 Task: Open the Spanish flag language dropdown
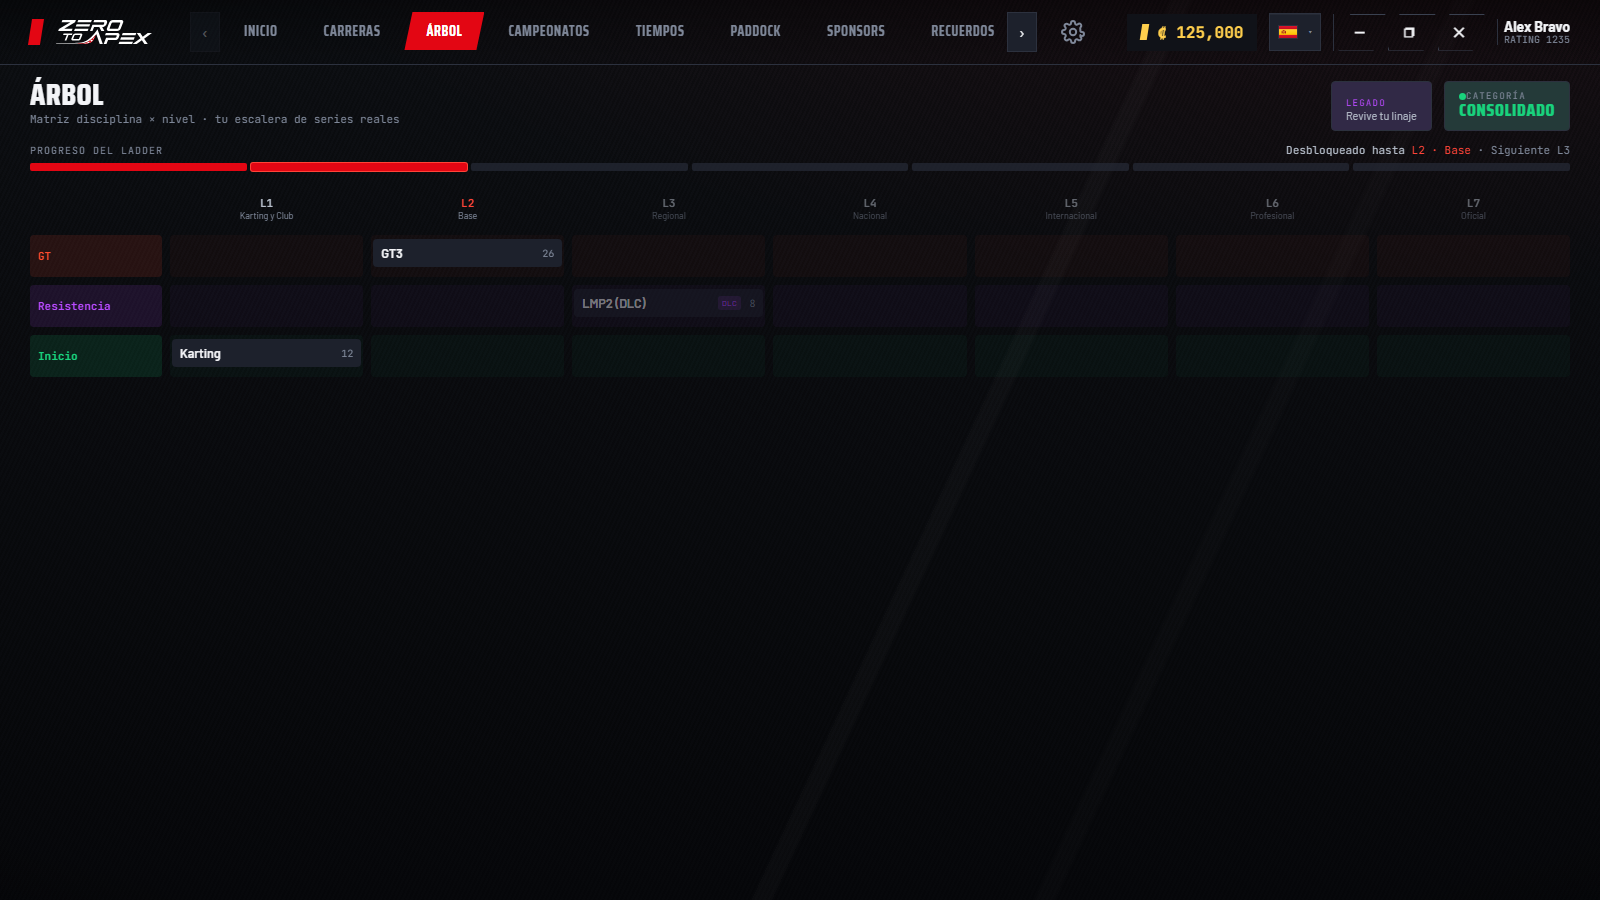tap(1294, 32)
